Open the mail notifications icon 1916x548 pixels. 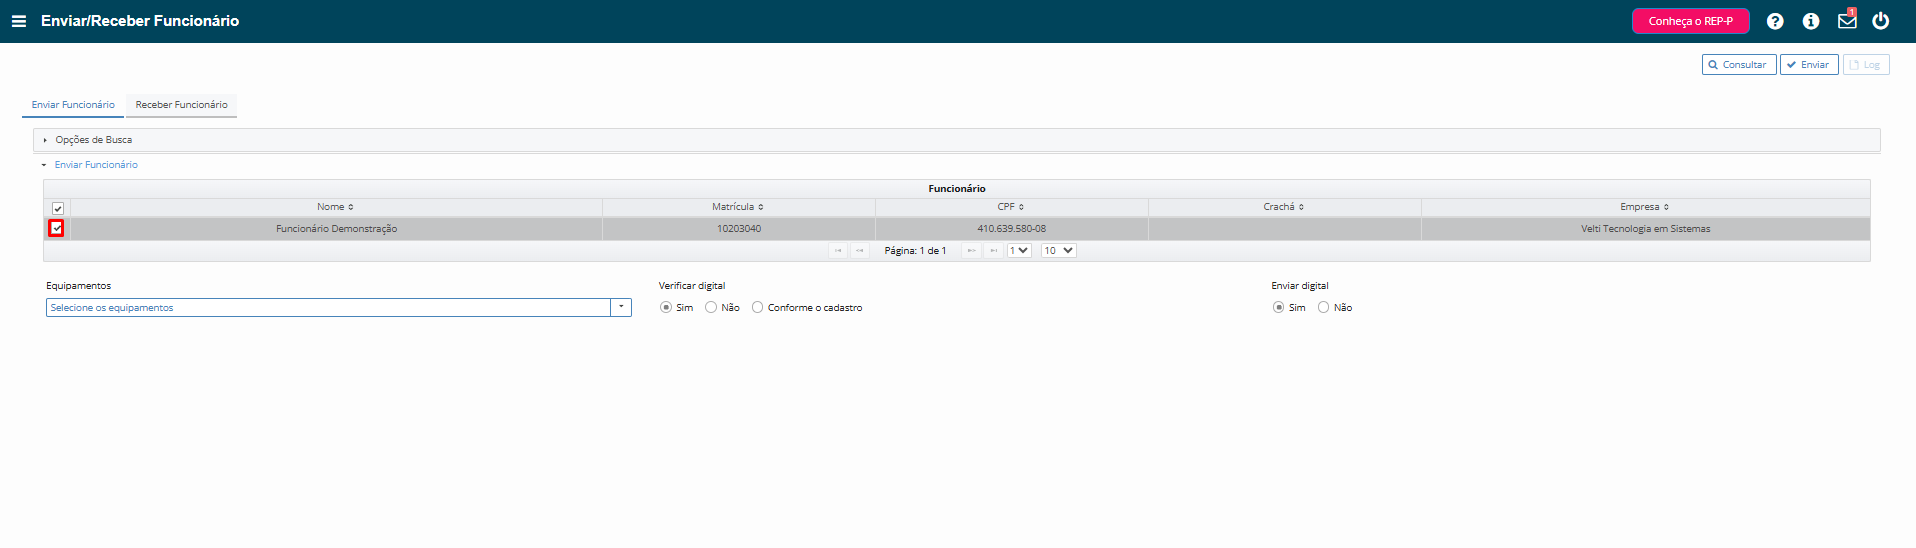point(1847,20)
